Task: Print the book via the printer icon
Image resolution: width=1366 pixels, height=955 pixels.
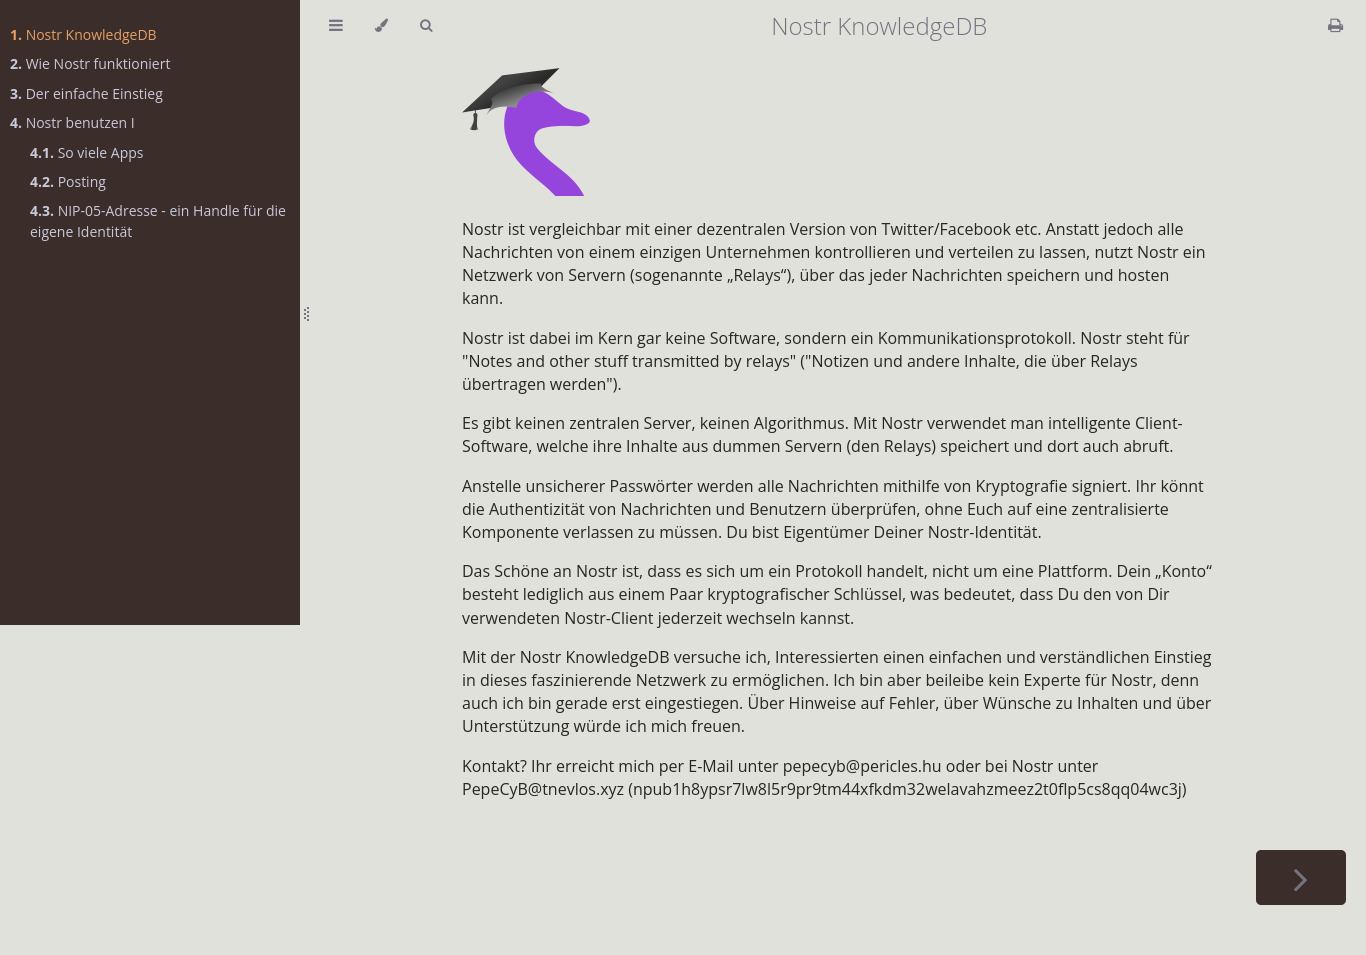Action: tap(1335, 25)
